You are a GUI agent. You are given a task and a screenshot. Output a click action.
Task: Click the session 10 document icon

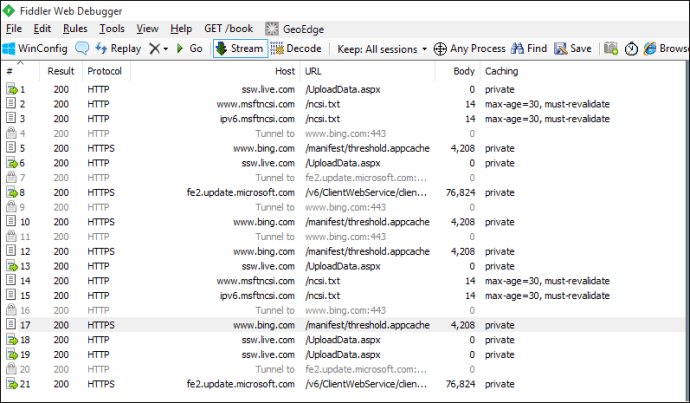[11, 221]
